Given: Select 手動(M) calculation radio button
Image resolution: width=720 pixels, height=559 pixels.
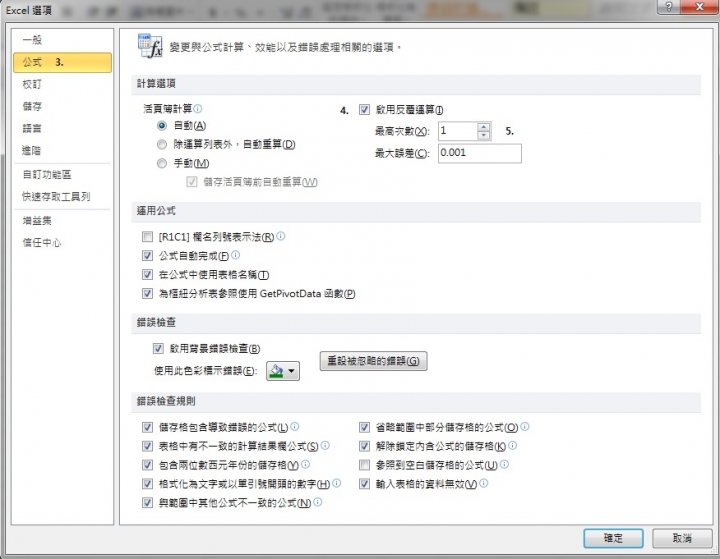Looking at the screenshot, I should coord(162,163).
